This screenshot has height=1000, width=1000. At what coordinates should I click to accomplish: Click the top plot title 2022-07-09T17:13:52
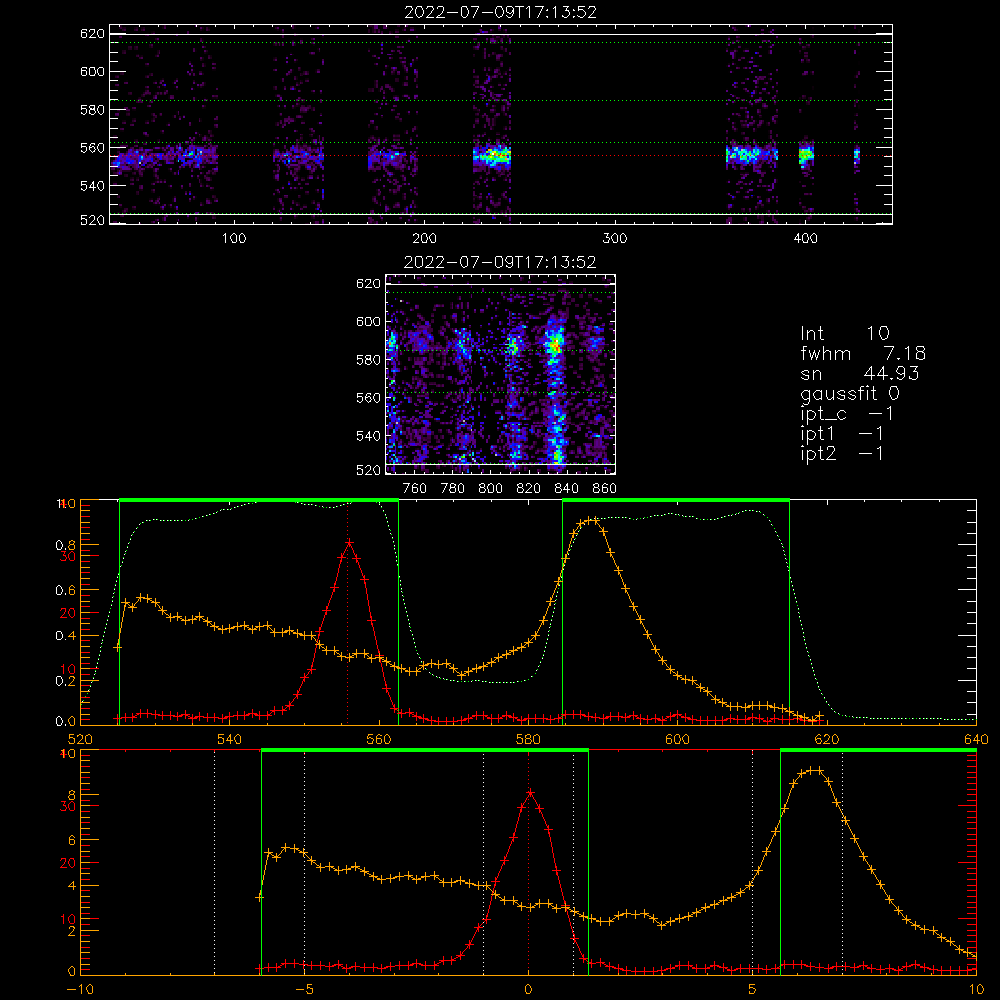click(500, 12)
